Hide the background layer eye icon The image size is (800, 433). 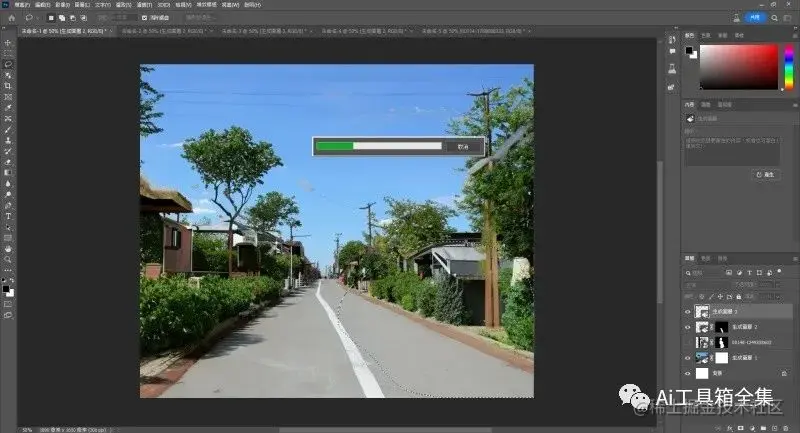coord(688,374)
